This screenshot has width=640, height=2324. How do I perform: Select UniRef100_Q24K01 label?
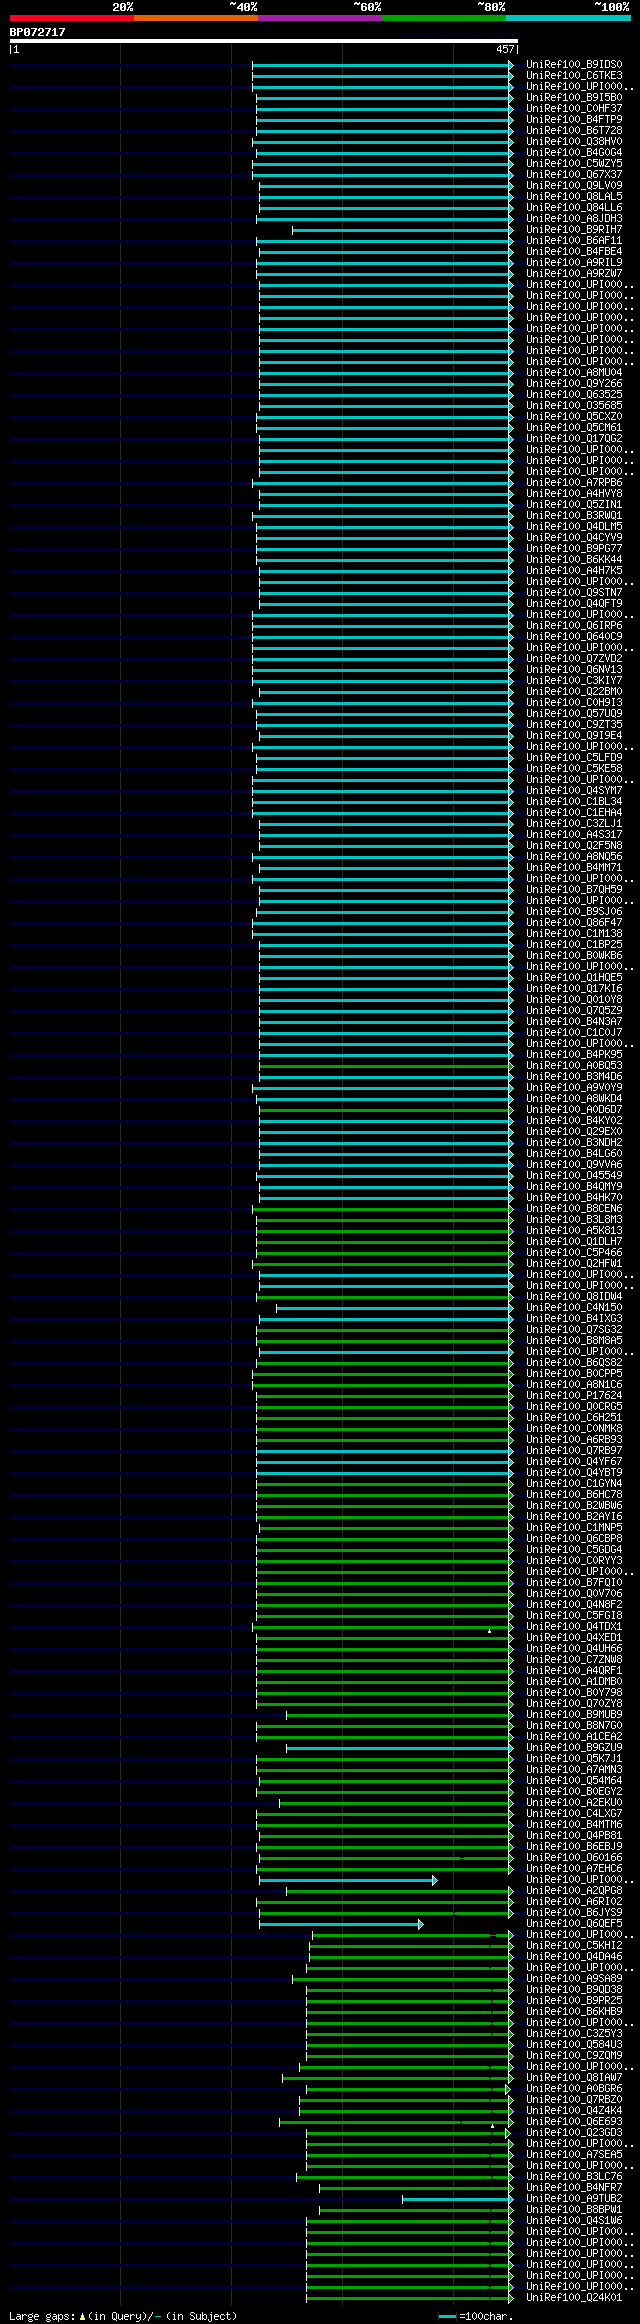(x=574, y=2298)
